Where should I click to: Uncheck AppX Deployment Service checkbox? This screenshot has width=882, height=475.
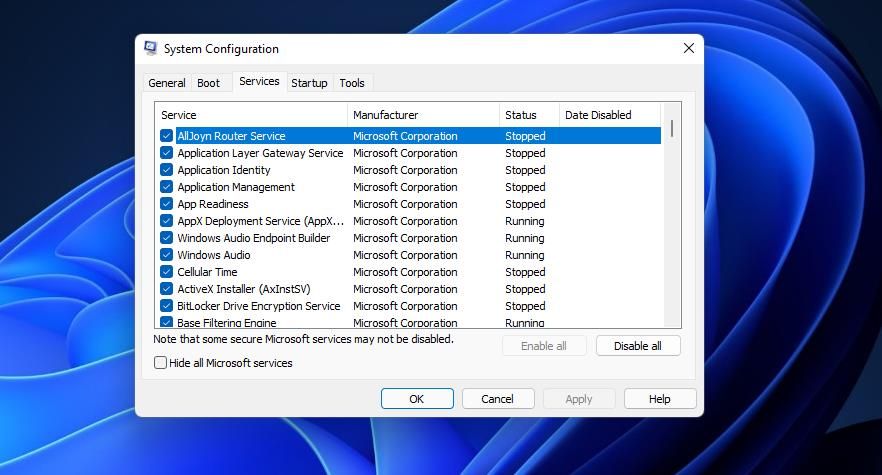point(166,221)
